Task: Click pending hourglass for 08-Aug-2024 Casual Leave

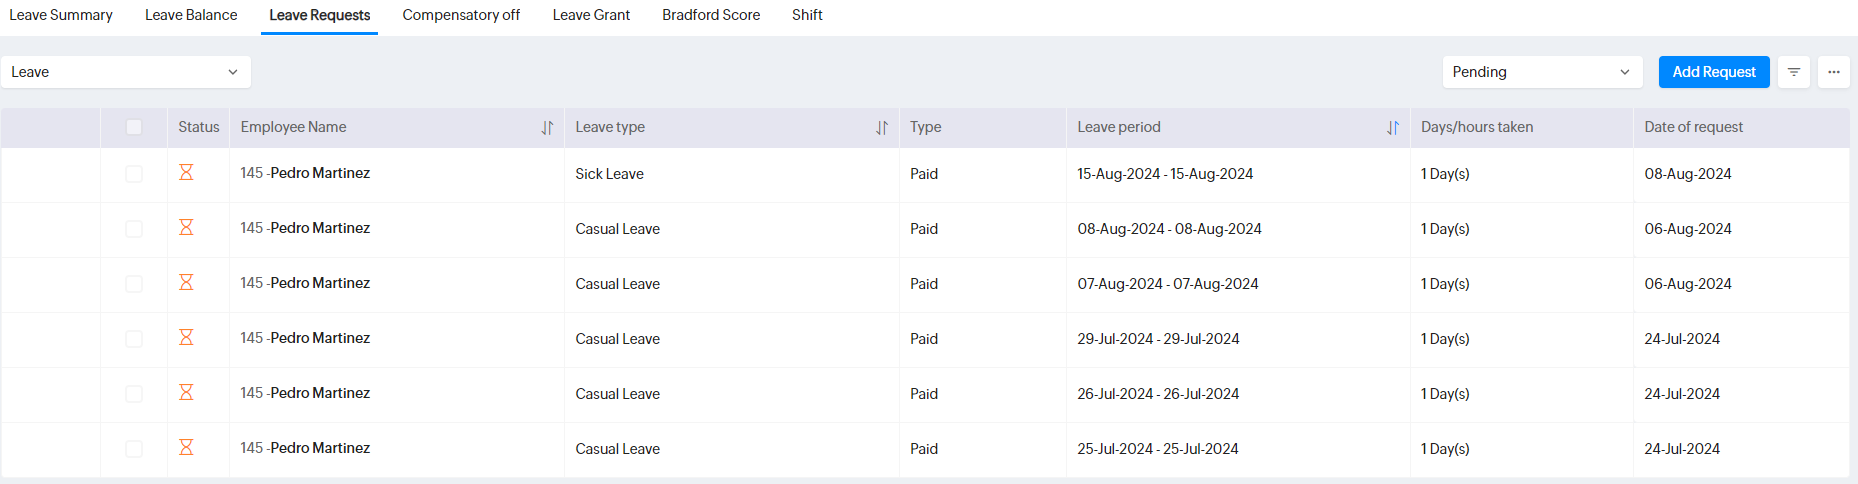Action: pos(186,228)
